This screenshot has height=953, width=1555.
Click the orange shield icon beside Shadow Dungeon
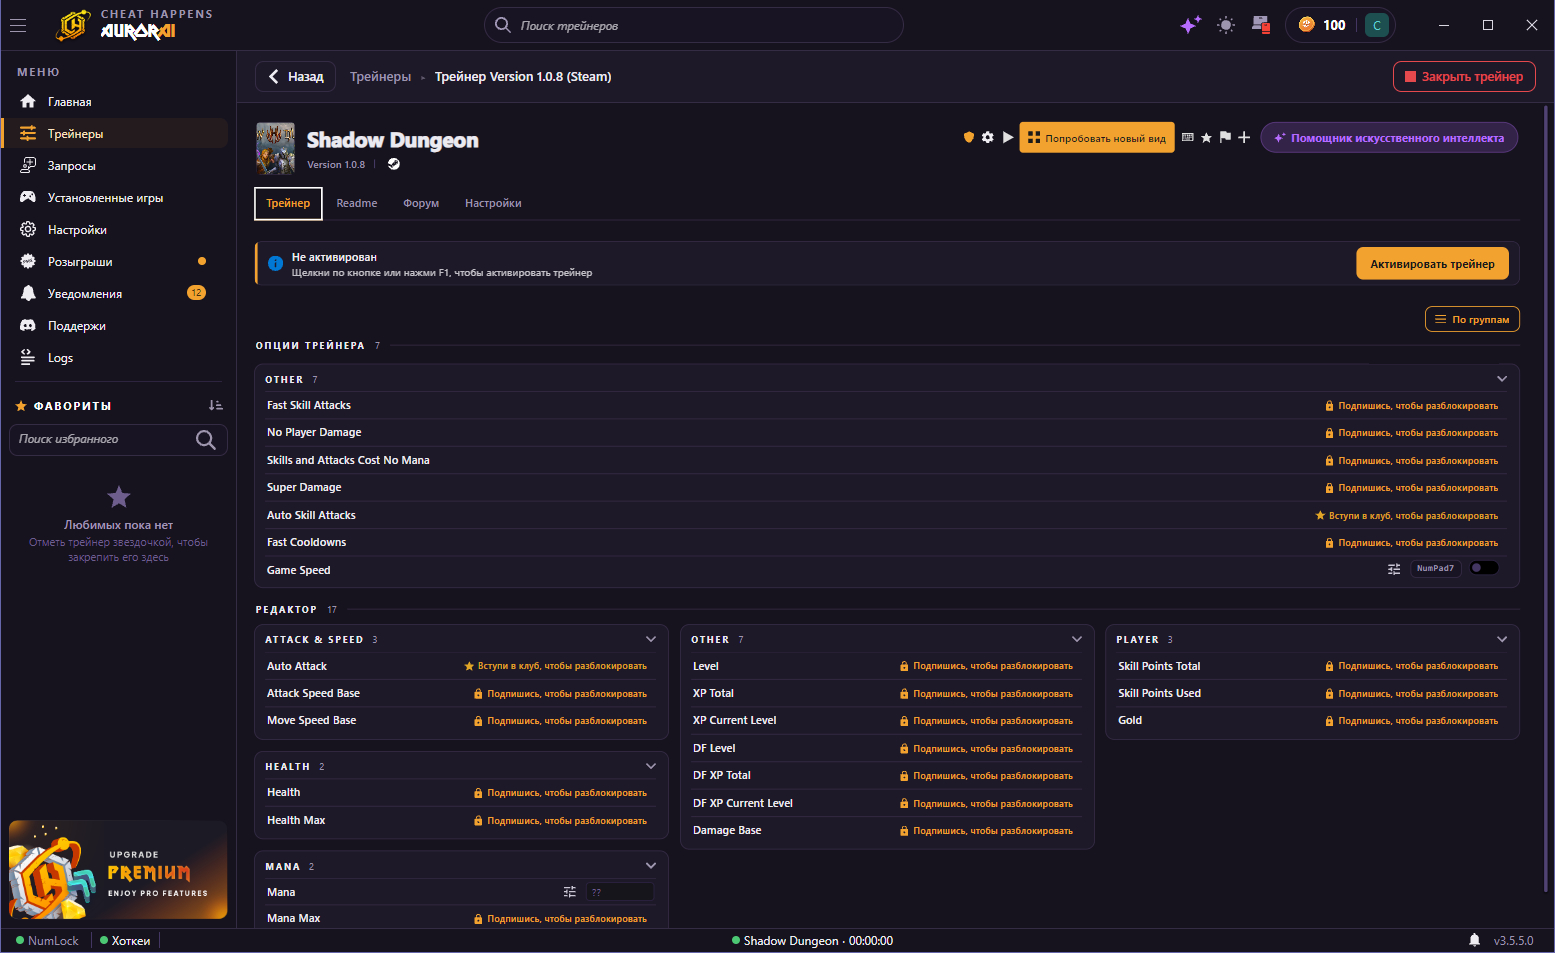tap(968, 137)
